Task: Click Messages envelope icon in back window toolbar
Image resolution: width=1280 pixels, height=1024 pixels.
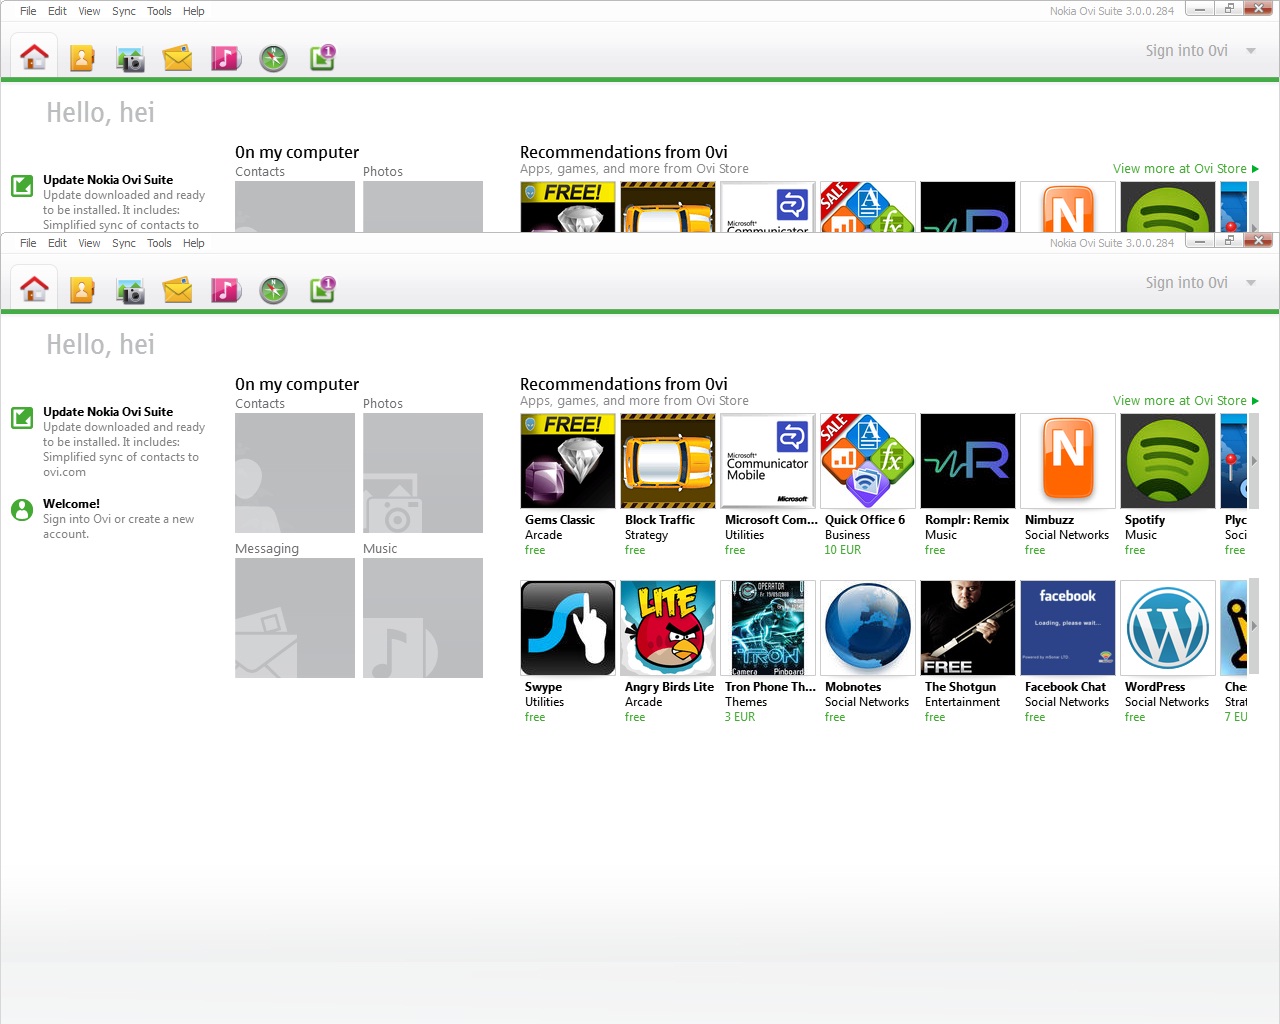Action: coord(178,58)
